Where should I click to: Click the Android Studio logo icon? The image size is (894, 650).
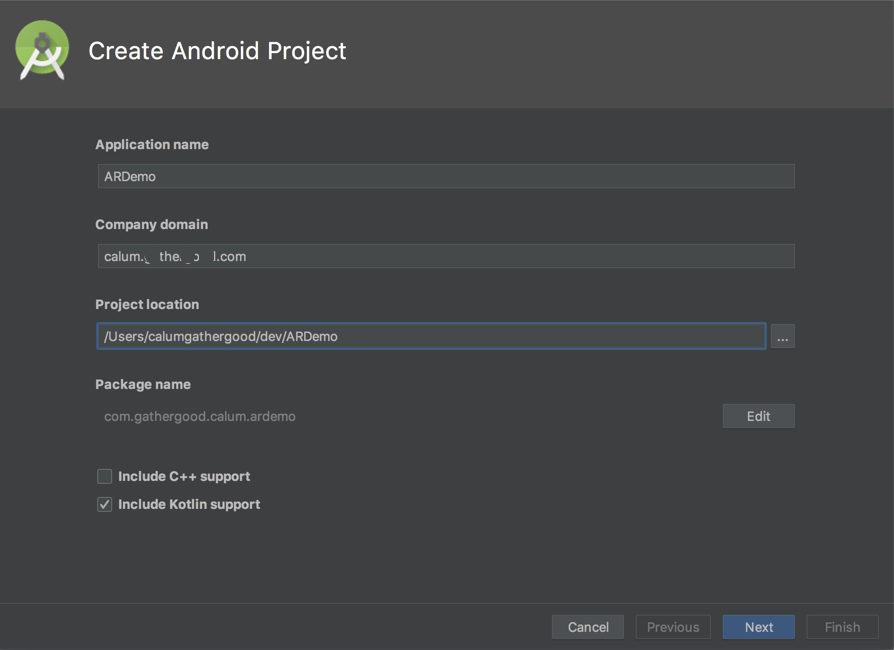tap(42, 50)
